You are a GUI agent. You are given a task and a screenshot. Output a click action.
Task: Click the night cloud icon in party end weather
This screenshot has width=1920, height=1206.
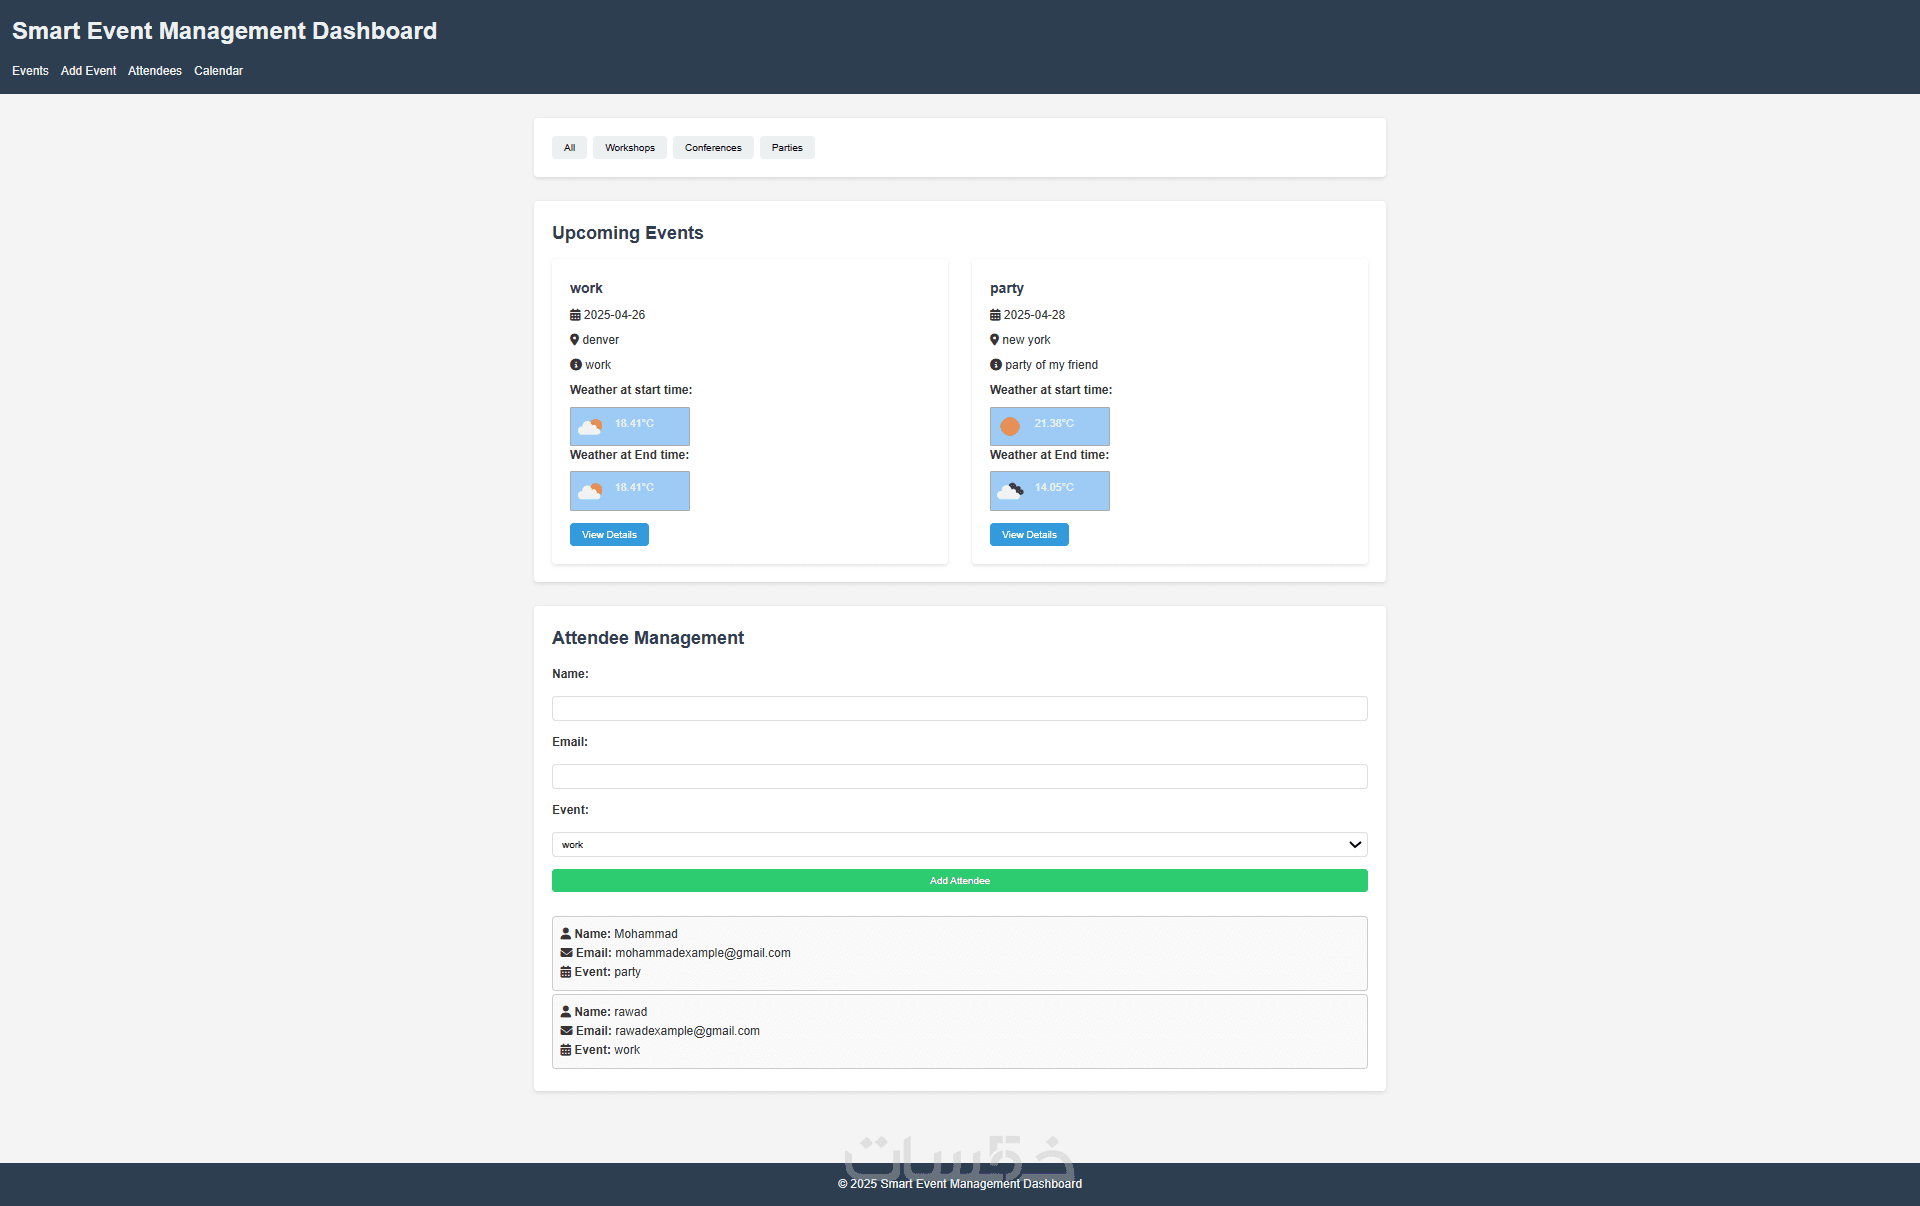tap(1010, 491)
